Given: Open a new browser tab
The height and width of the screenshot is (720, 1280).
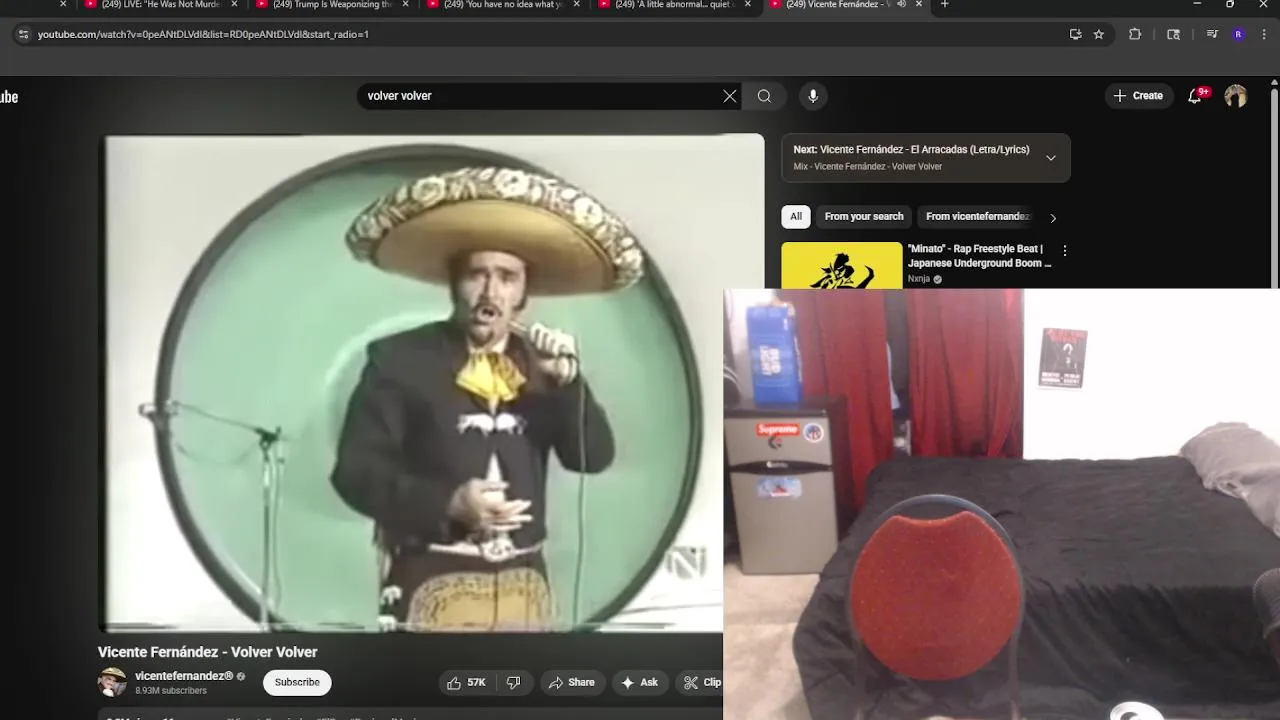Looking at the screenshot, I should pos(945,4).
